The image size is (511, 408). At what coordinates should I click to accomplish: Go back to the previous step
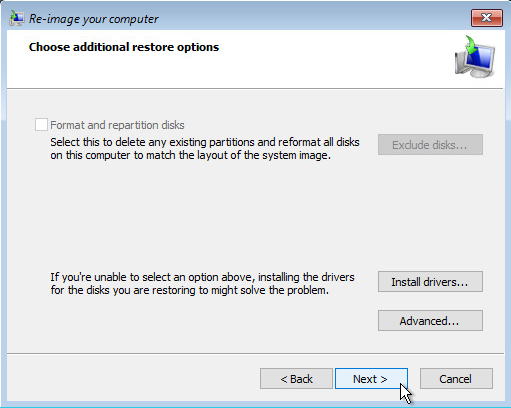click(x=296, y=379)
